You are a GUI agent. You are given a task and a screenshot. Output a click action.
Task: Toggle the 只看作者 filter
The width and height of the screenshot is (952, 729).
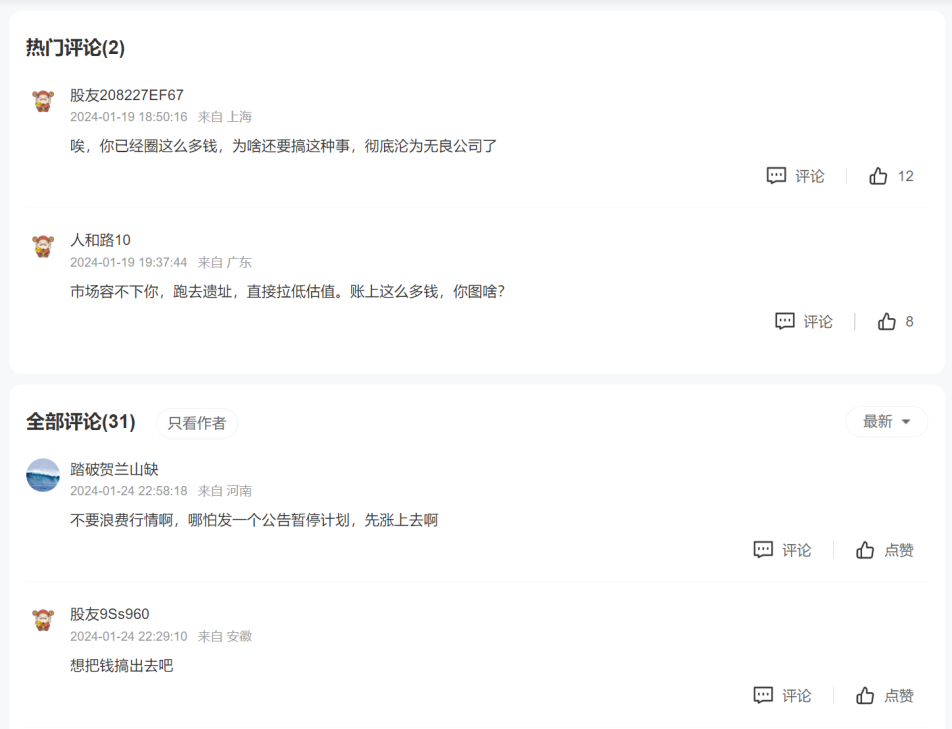pos(197,423)
